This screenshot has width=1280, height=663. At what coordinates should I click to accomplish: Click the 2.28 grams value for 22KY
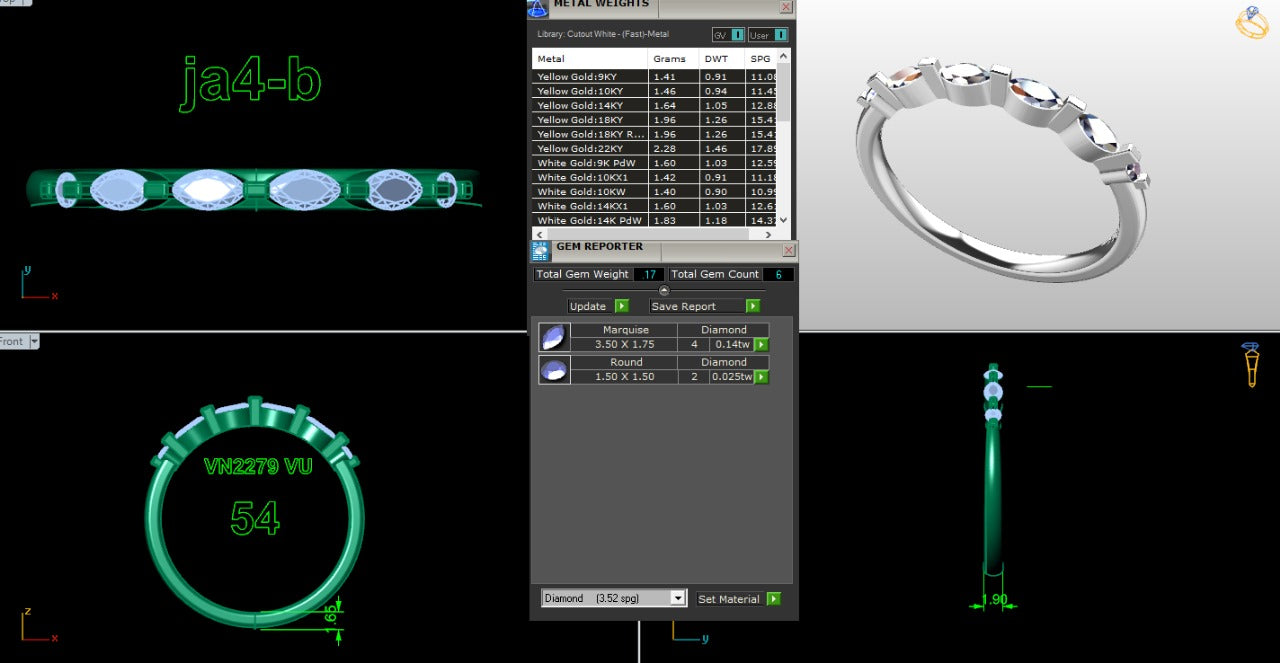tap(664, 149)
